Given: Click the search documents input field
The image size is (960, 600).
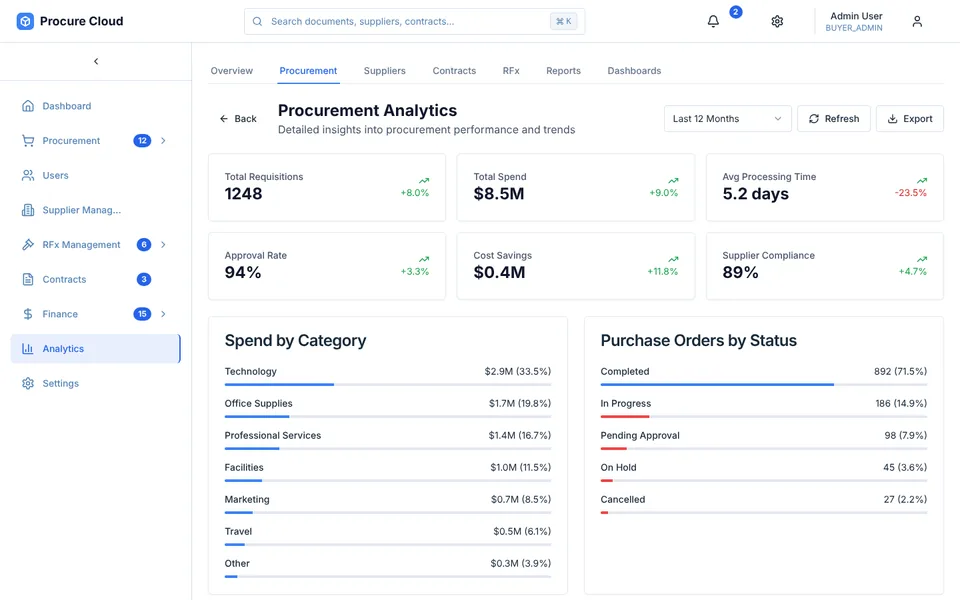Looking at the screenshot, I should pyautogui.click(x=414, y=21).
